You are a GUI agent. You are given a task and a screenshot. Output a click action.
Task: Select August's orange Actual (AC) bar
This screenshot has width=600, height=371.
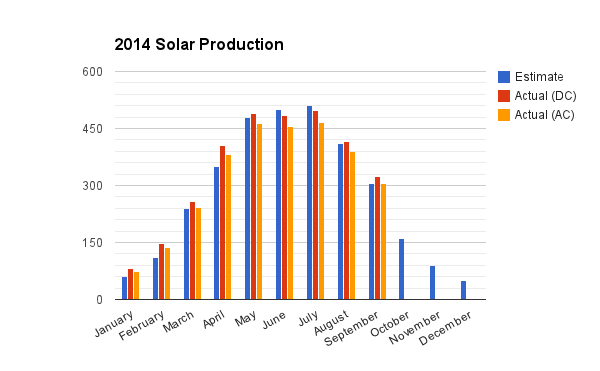(x=353, y=226)
